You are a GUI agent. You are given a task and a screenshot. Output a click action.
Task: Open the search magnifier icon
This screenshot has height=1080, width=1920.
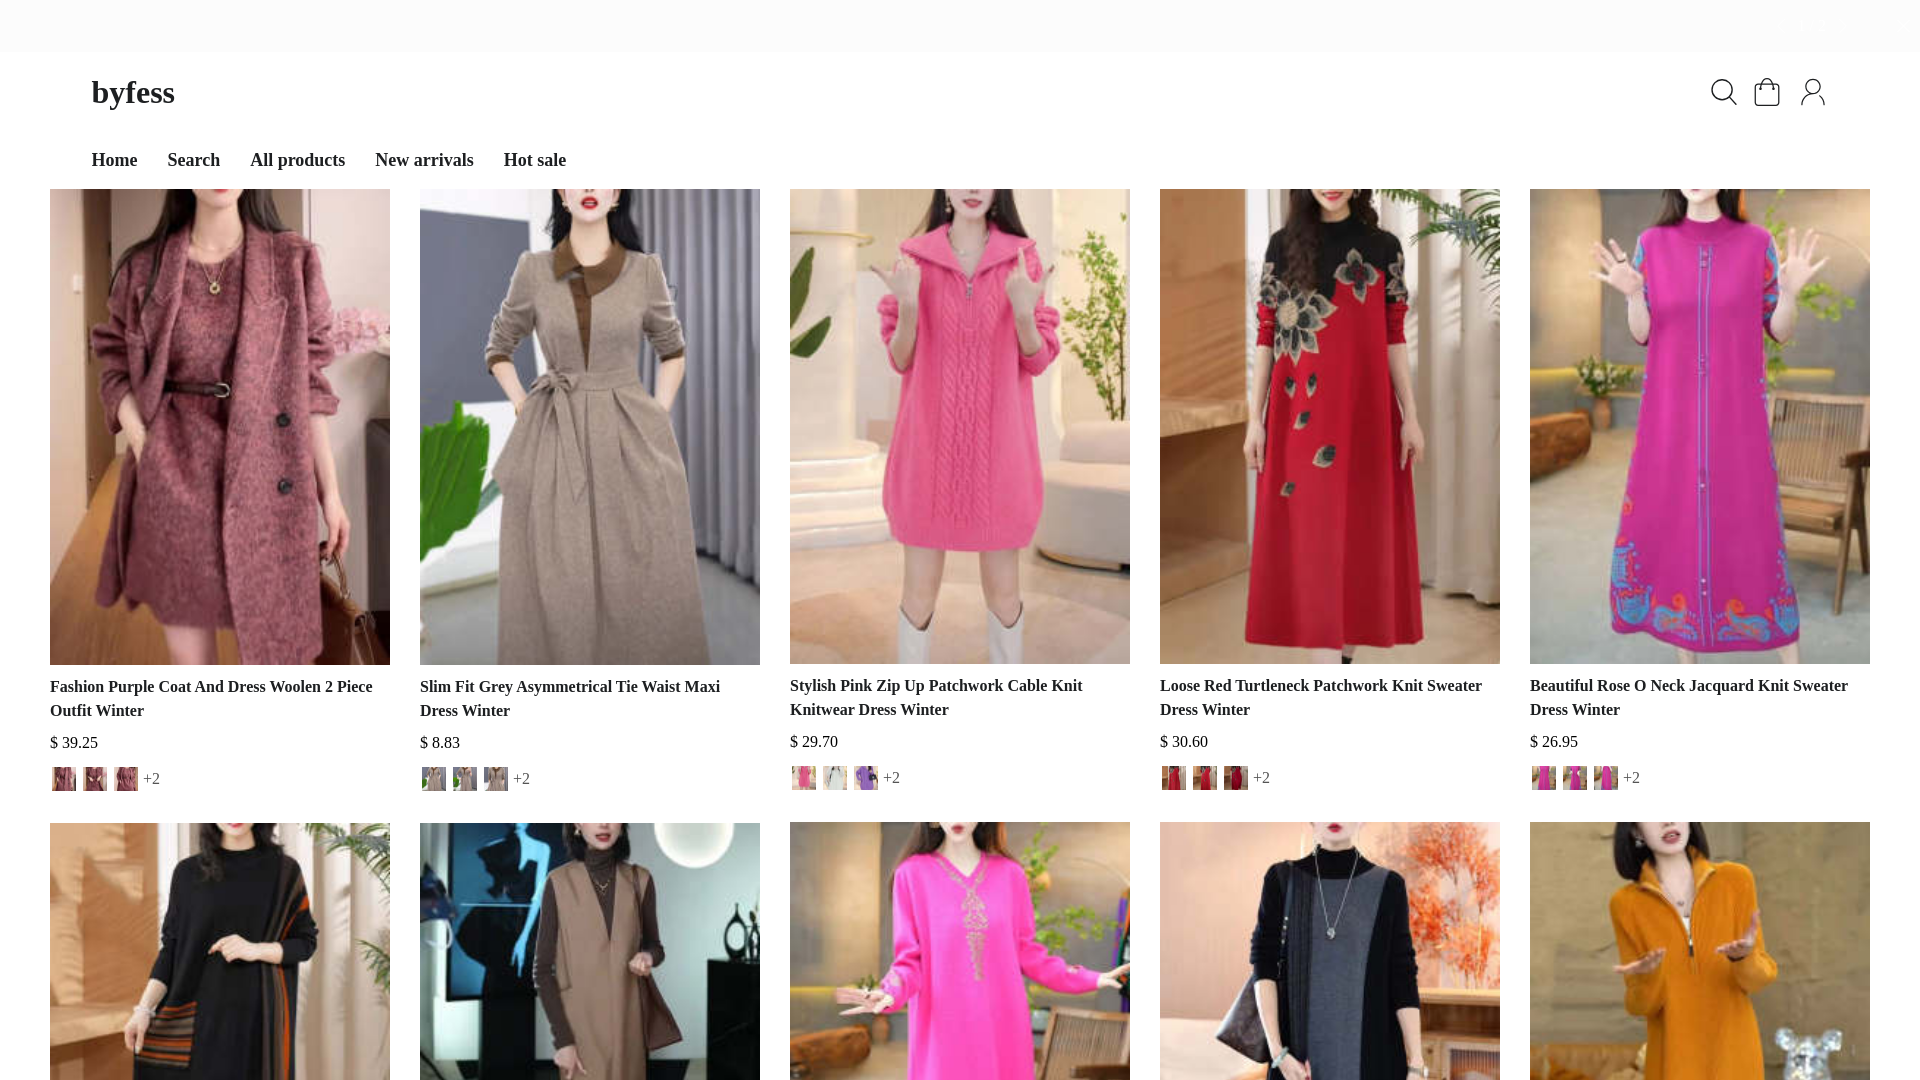pyautogui.click(x=1723, y=92)
